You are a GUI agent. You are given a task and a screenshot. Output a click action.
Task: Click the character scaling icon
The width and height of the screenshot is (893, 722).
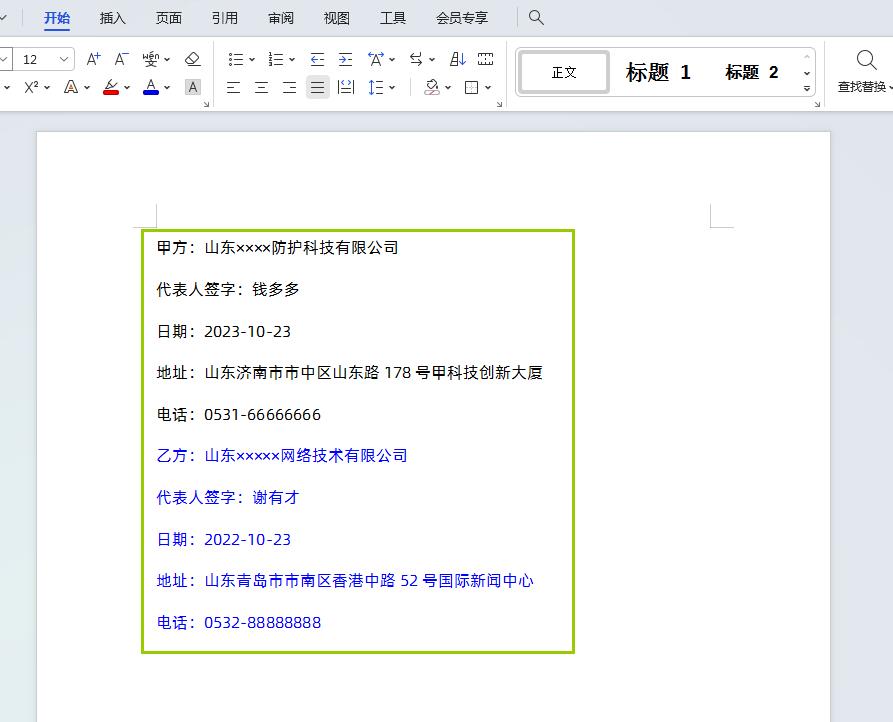(376, 59)
